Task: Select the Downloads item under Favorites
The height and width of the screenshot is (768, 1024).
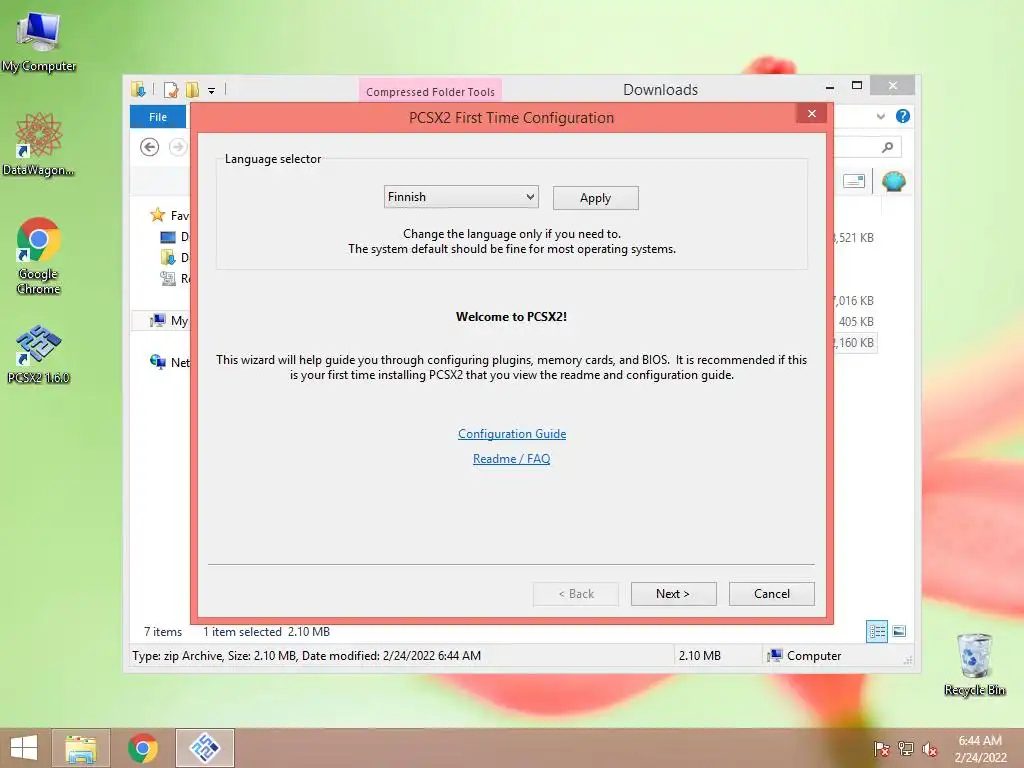Action: coord(174,257)
